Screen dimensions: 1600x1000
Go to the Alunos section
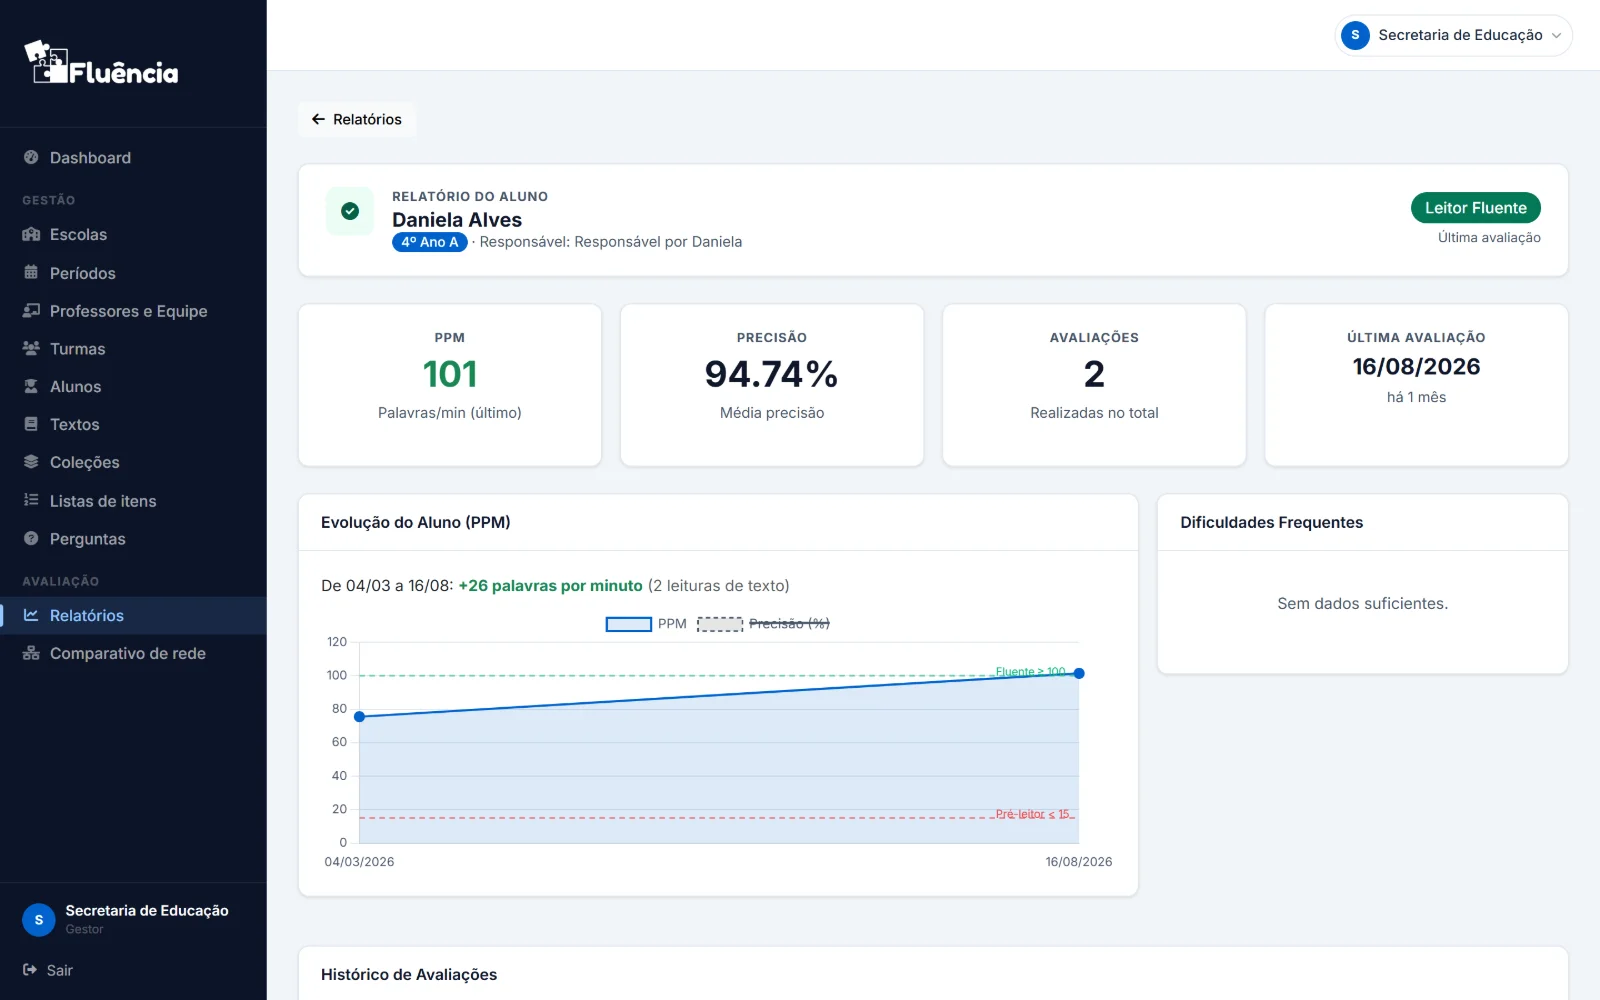point(133,386)
